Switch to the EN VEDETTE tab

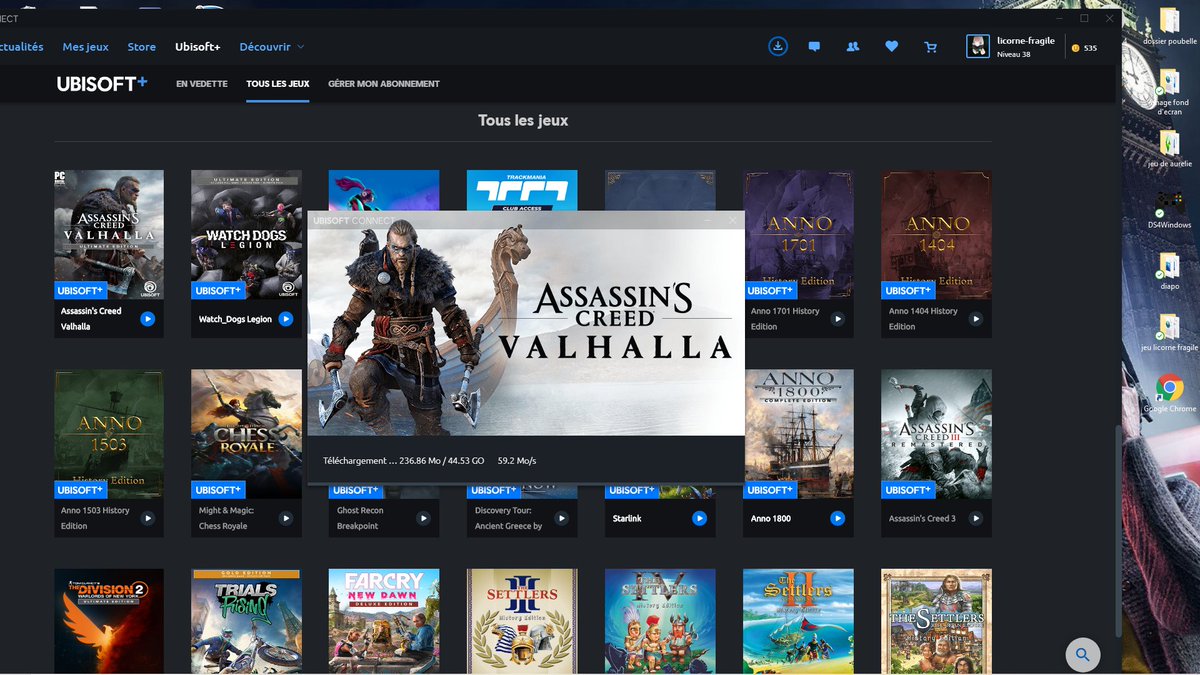coord(202,84)
